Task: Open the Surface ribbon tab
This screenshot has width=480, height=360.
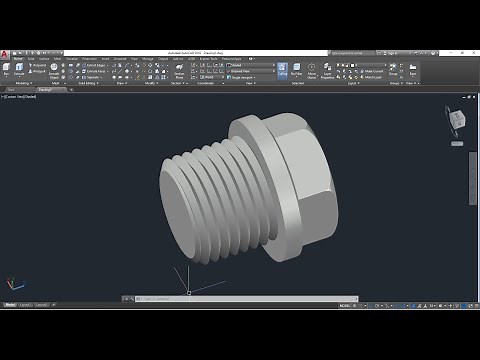Action: [44, 59]
